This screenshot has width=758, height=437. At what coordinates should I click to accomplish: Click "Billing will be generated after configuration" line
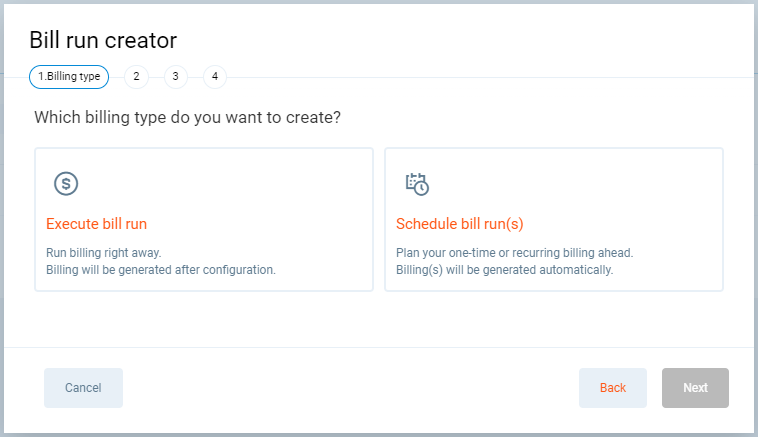click(161, 269)
